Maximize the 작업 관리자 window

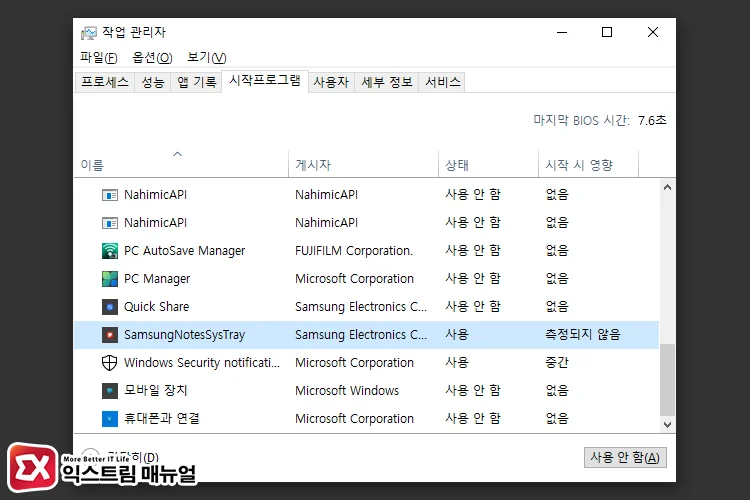(607, 33)
